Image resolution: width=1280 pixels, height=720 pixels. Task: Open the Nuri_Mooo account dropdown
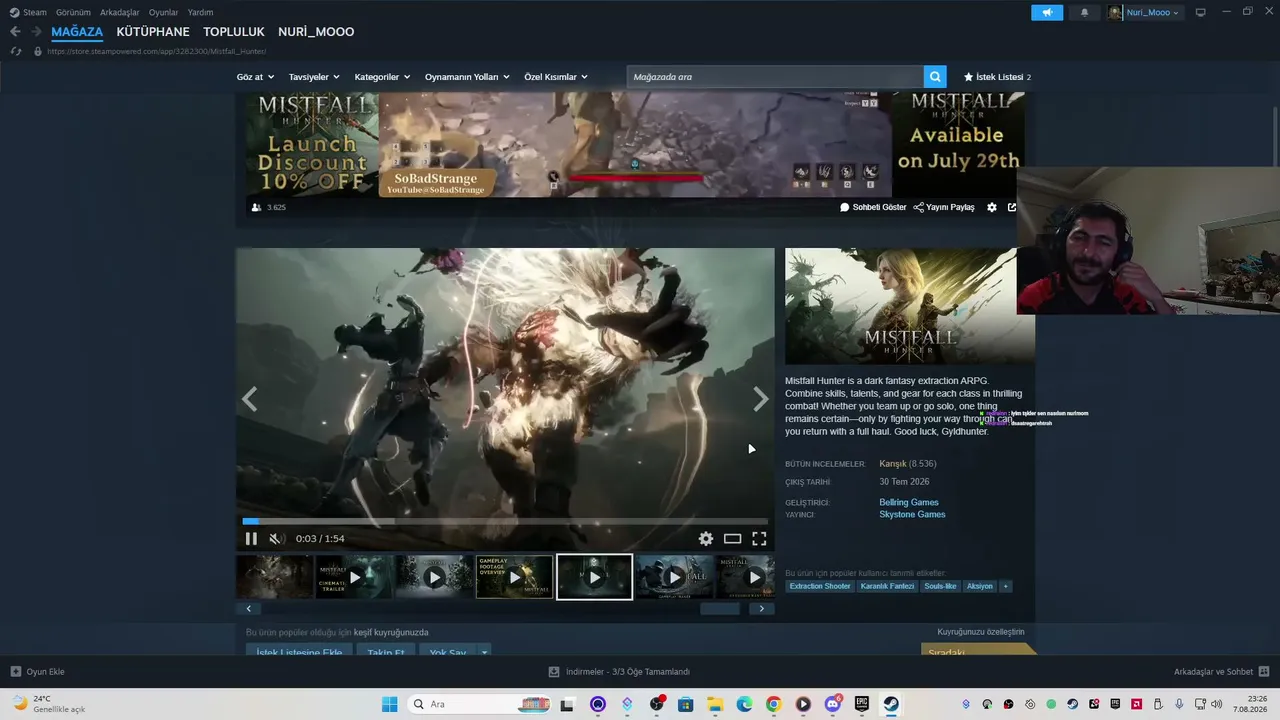tap(1145, 12)
